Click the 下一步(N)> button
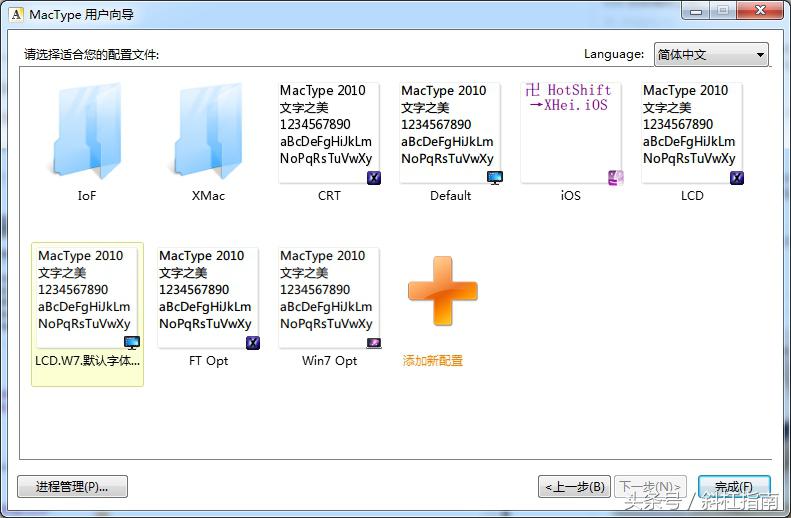This screenshot has height=518, width=791. point(650,487)
